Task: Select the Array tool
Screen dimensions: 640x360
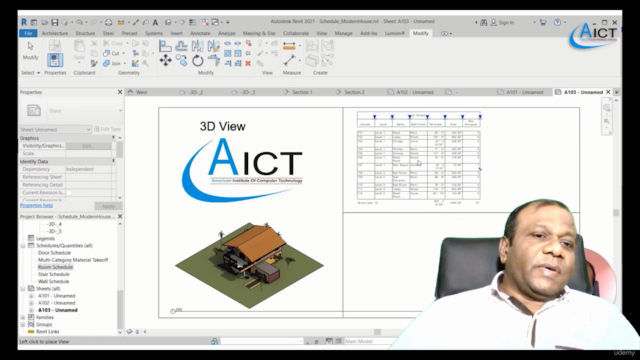Action: (x=228, y=53)
